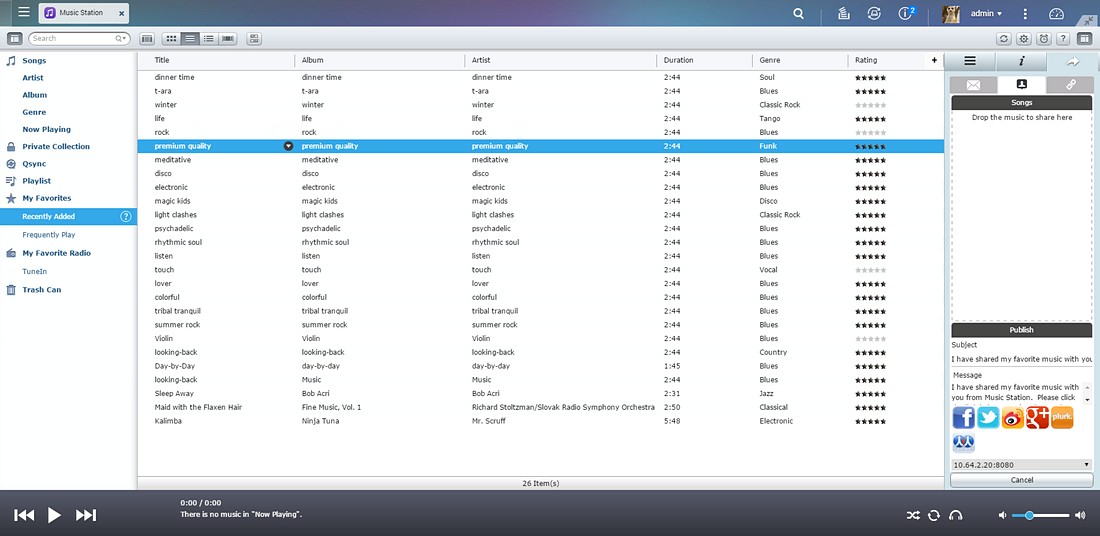Toggle the right panel layout button
This screenshot has height=536, width=1100.
pyautogui.click(x=1085, y=39)
